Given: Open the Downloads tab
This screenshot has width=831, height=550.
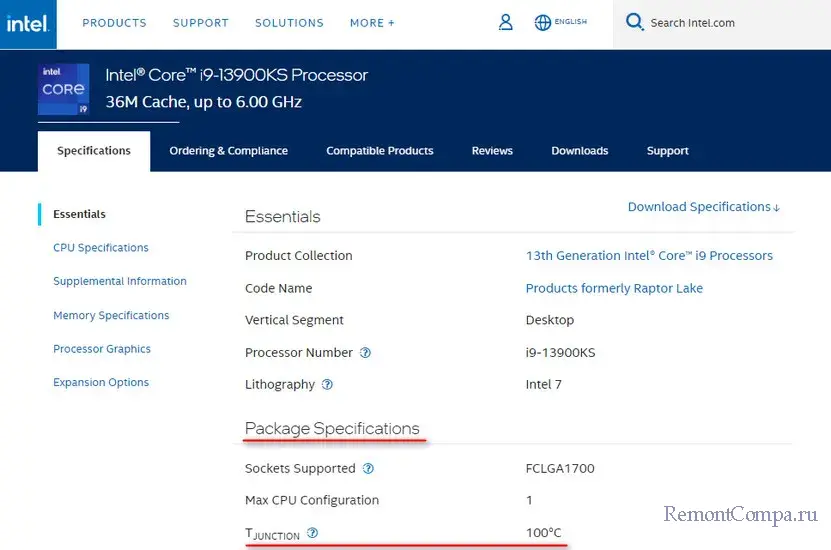Looking at the screenshot, I should click(x=579, y=151).
